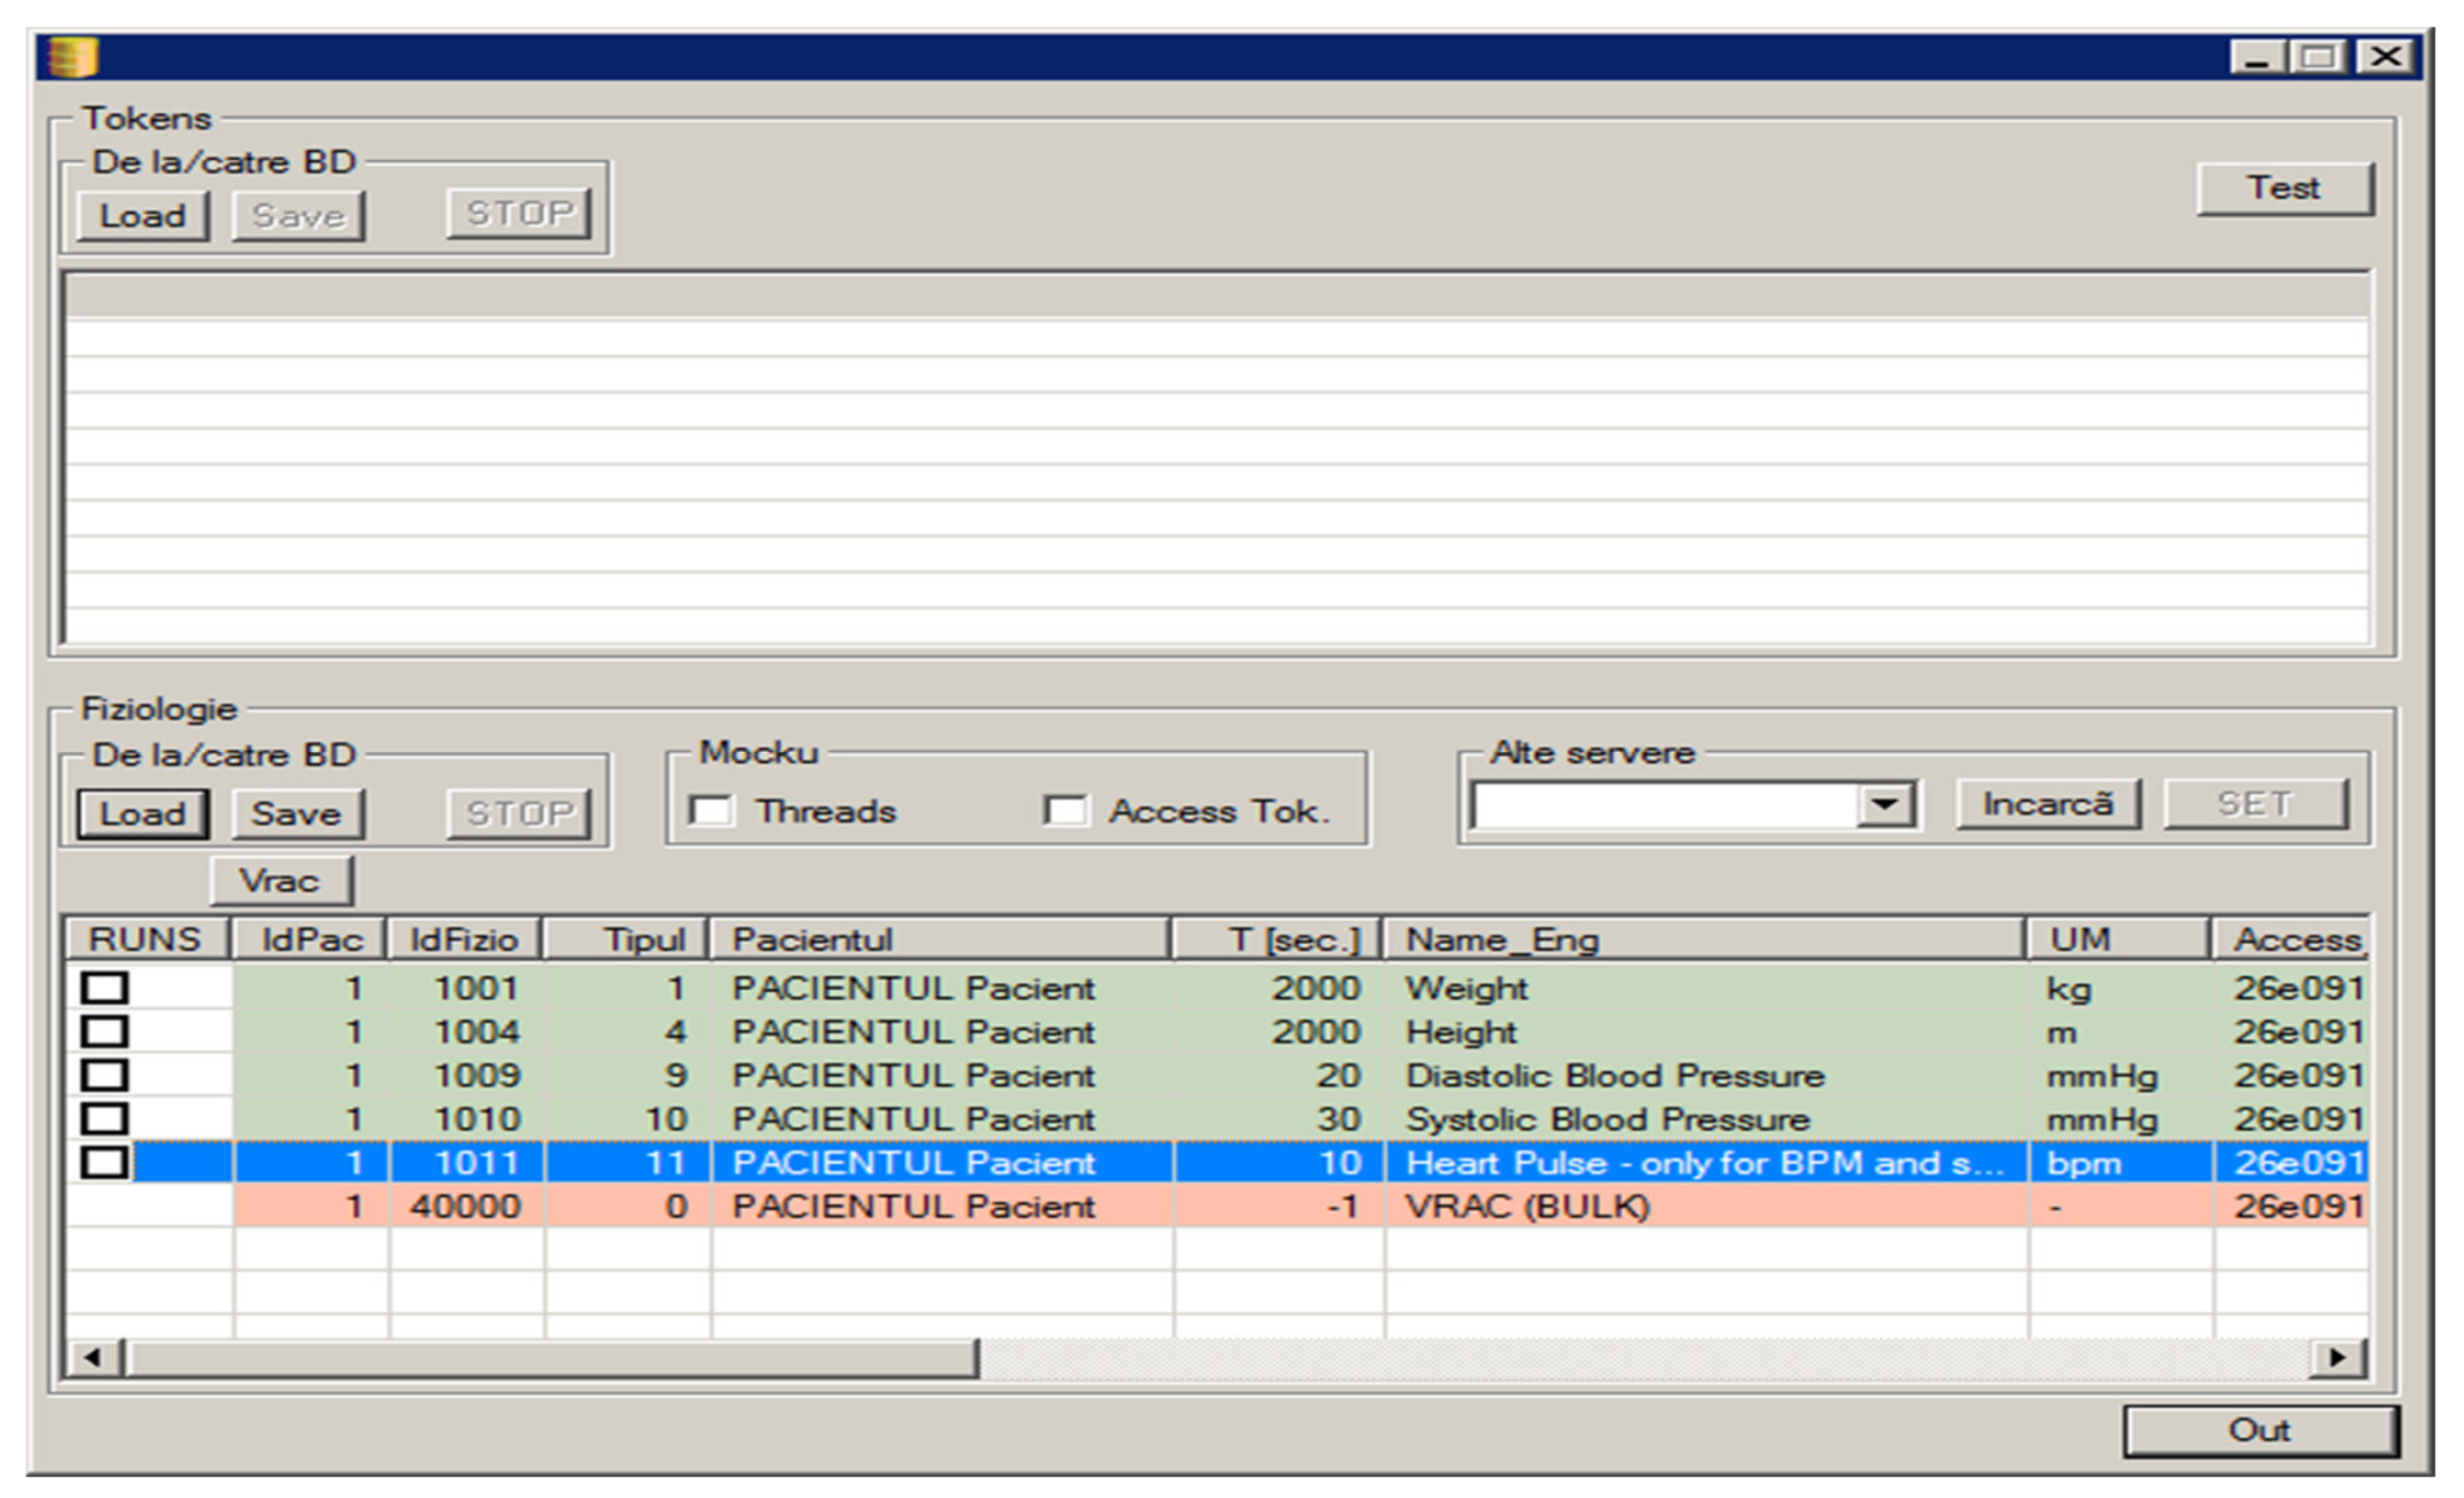Viewport: 2464px width, 1498px height.
Task: Select the Heart Pulse row name cell
Action: point(1706,1162)
